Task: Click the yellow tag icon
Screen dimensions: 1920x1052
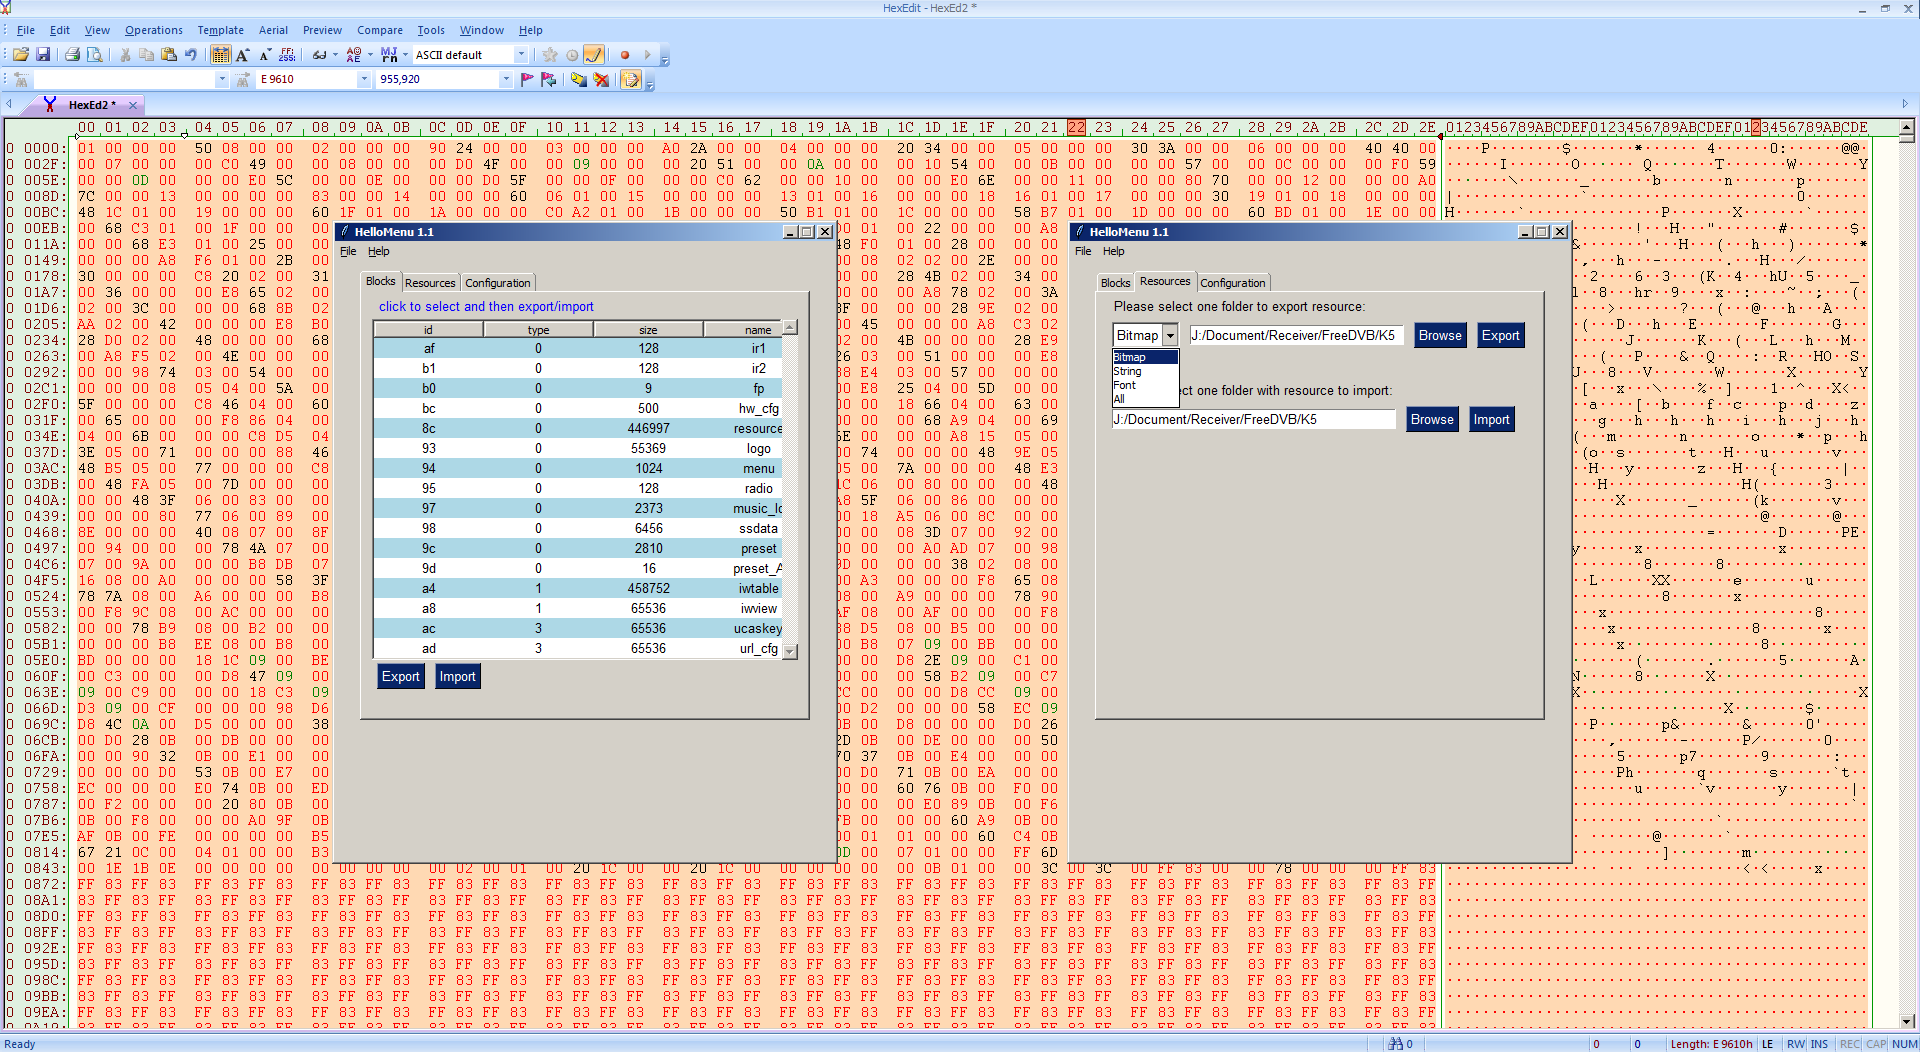Action: click(x=579, y=79)
